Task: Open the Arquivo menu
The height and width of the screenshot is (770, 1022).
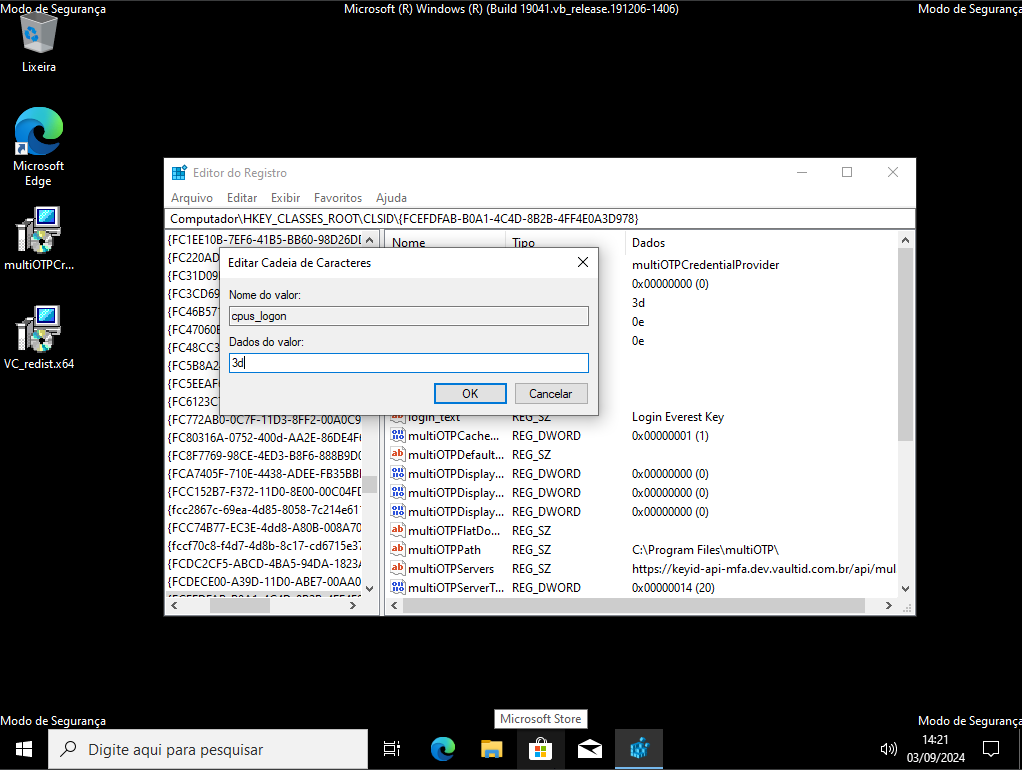Action: coord(191,198)
